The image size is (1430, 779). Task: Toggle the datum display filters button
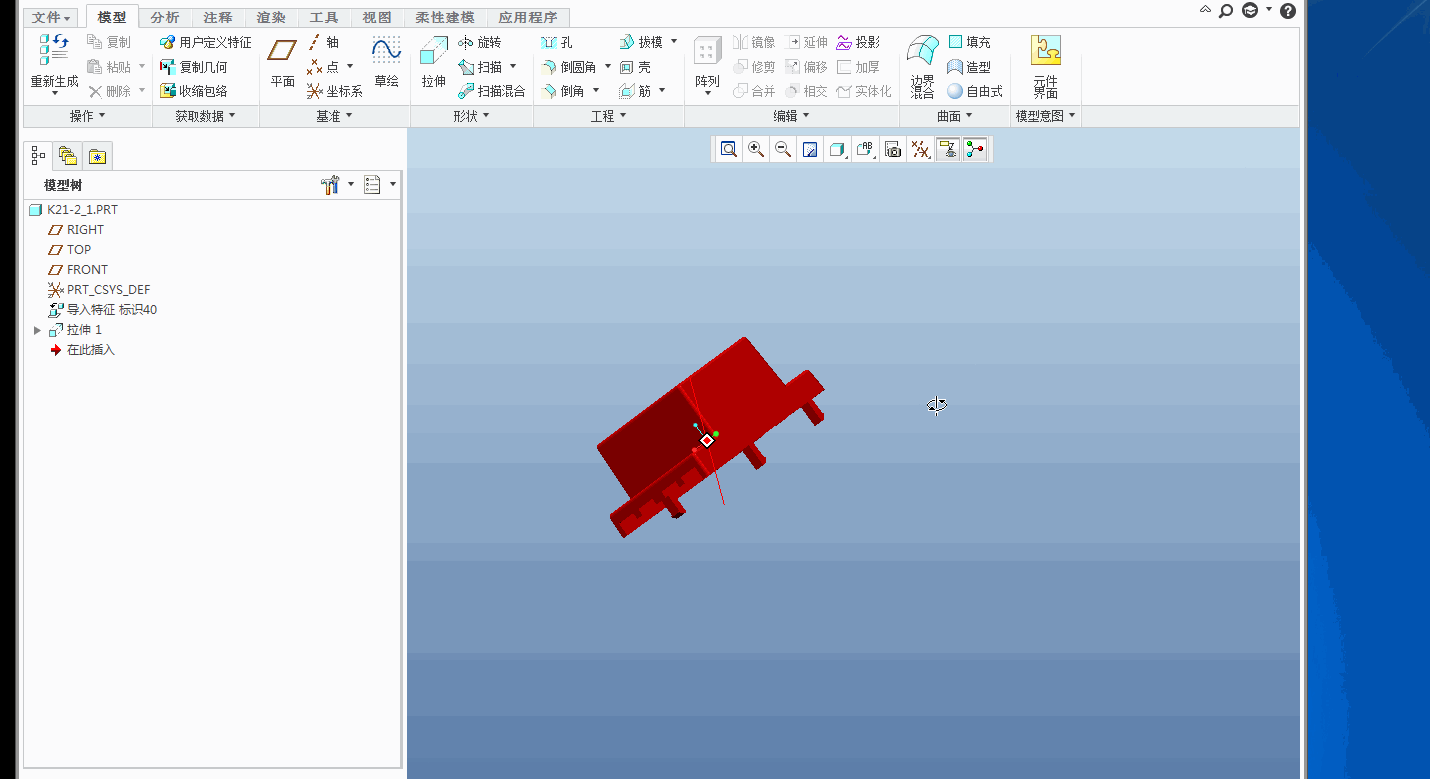920,150
